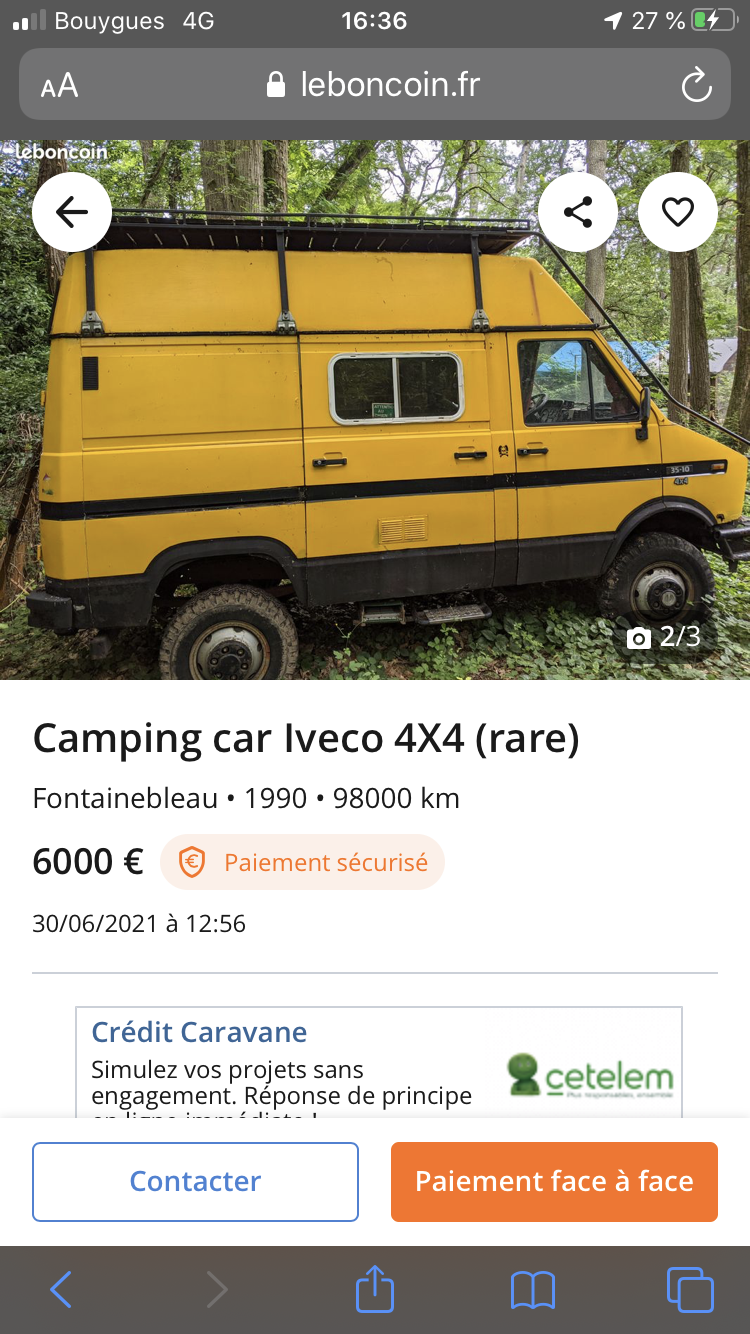
Task: Tap the padlock icon in address bar
Action: pyautogui.click(x=276, y=85)
